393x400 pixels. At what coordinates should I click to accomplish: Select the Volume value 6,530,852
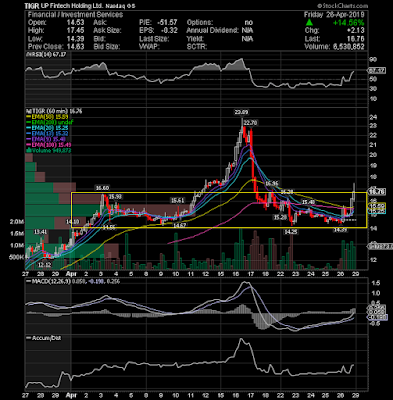(x=349, y=46)
